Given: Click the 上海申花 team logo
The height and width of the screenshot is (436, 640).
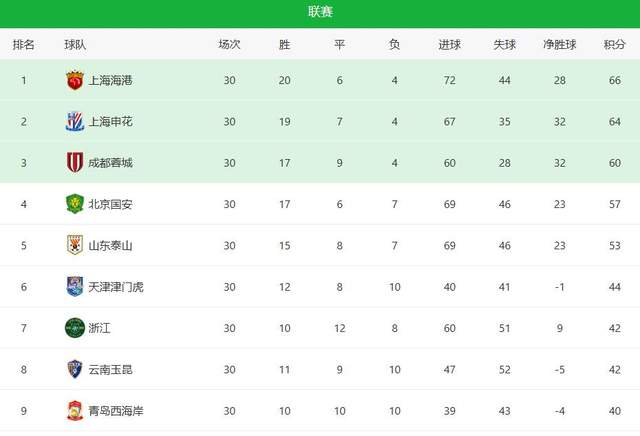Looking at the screenshot, I should (75, 122).
